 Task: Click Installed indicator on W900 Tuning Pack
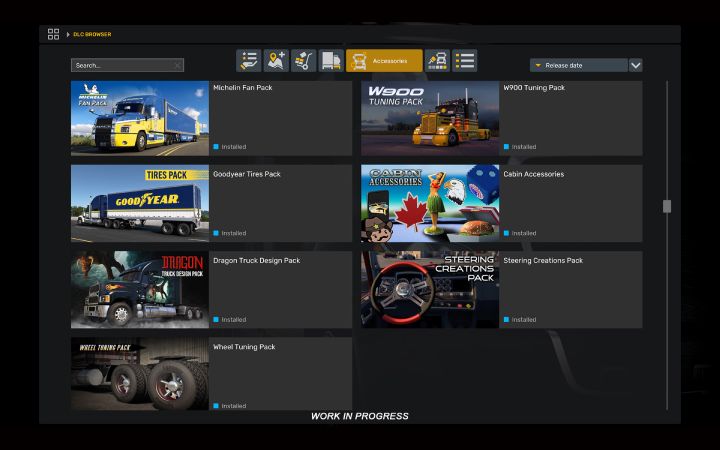pos(520,147)
